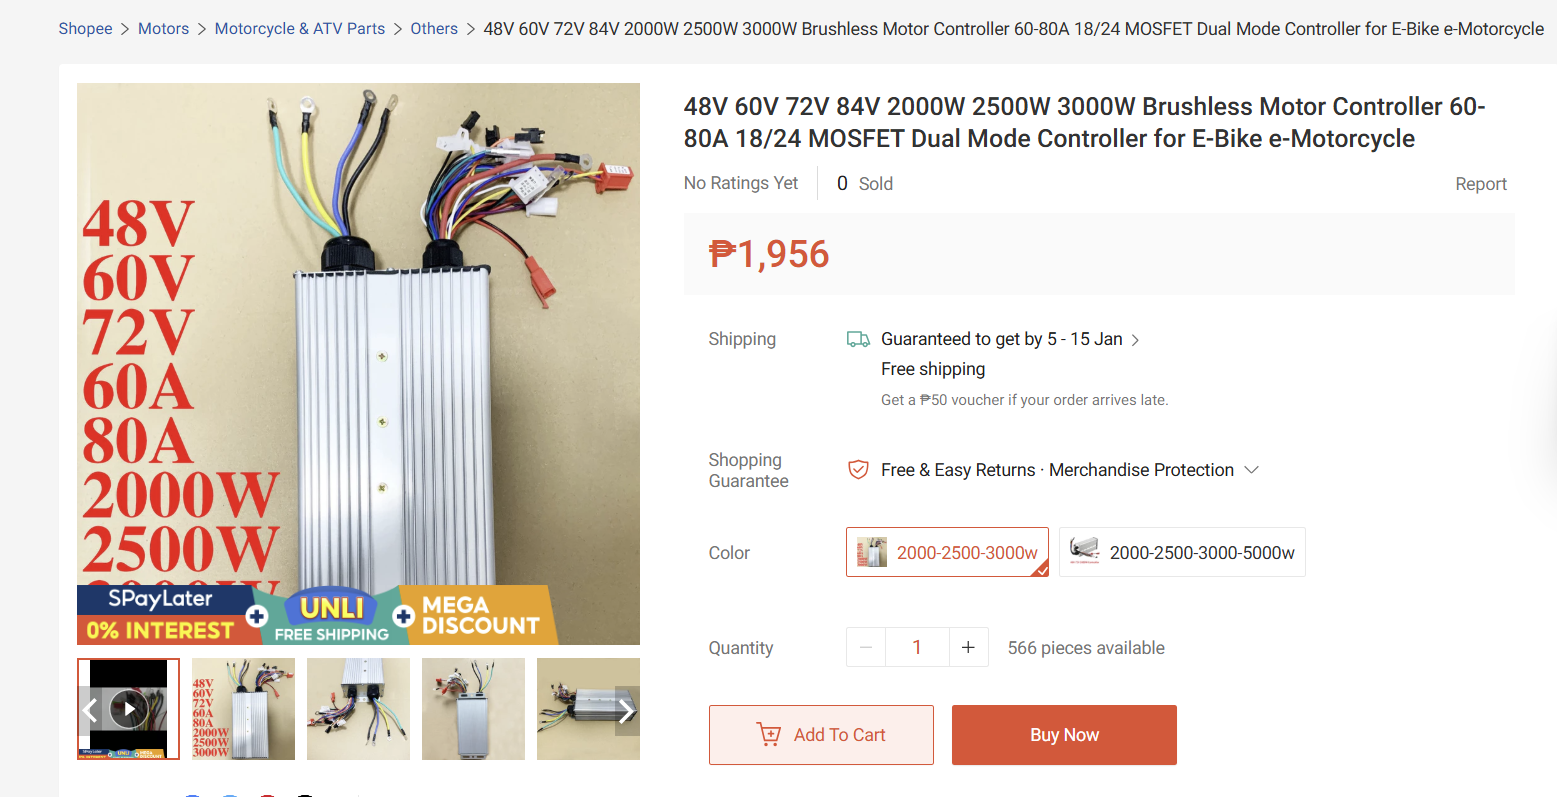Expand the Merchandise Protection dropdown

[1251, 470]
